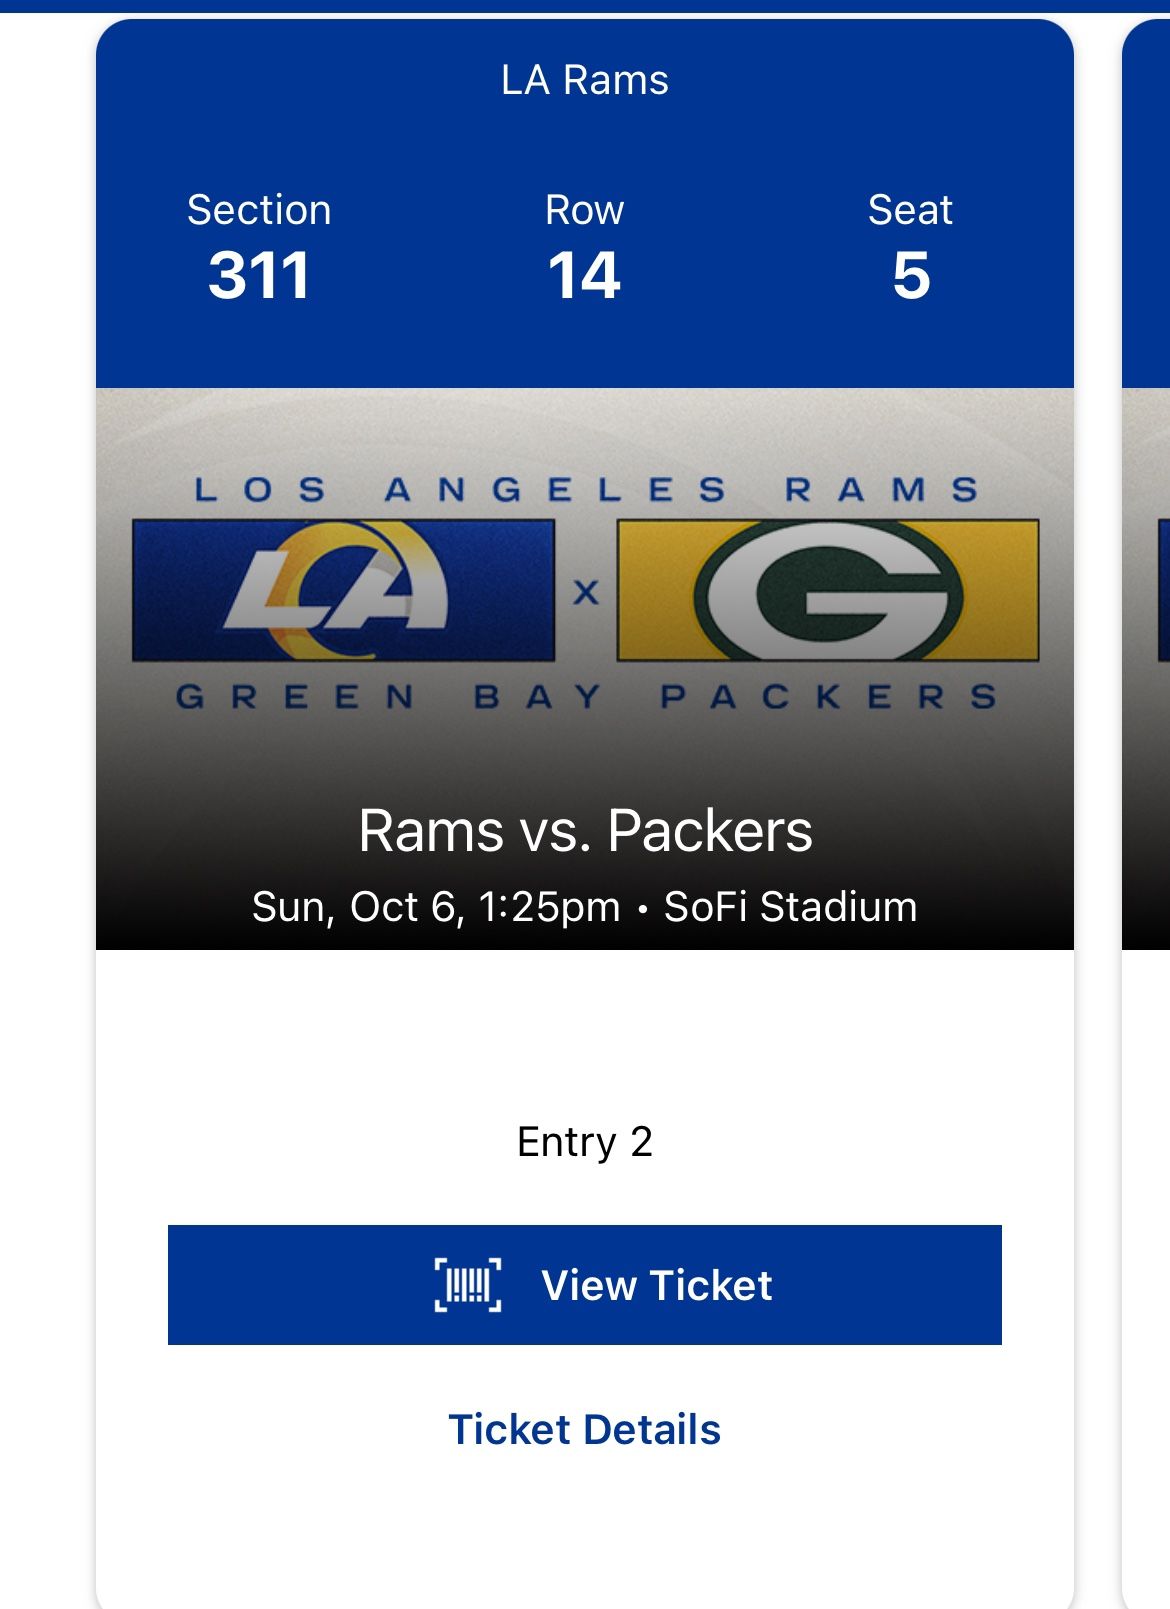Click the barcode icon on View Ticket
This screenshot has width=1170, height=1609.
(x=468, y=1285)
